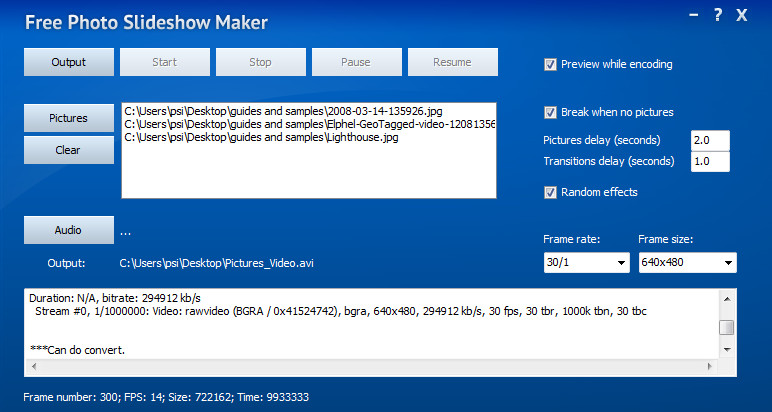Viewport: 772px width, 412px height.
Task: Click the log's scroll down arrow
Action: pyautogui.click(x=727, y=349)
